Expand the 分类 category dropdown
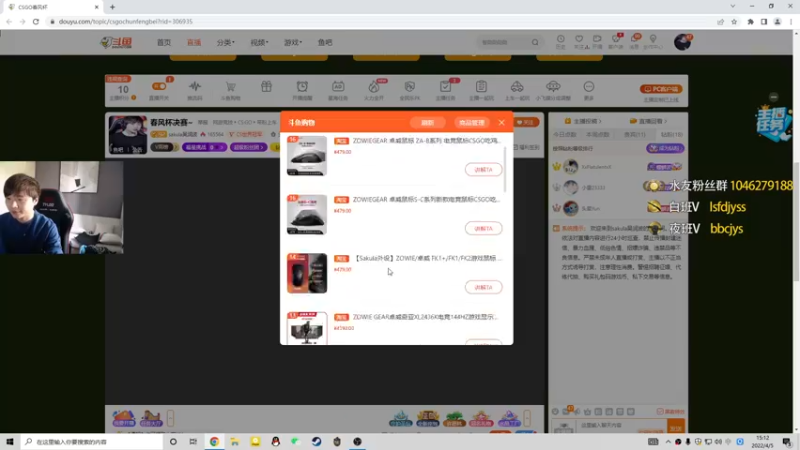 (226, 42)
